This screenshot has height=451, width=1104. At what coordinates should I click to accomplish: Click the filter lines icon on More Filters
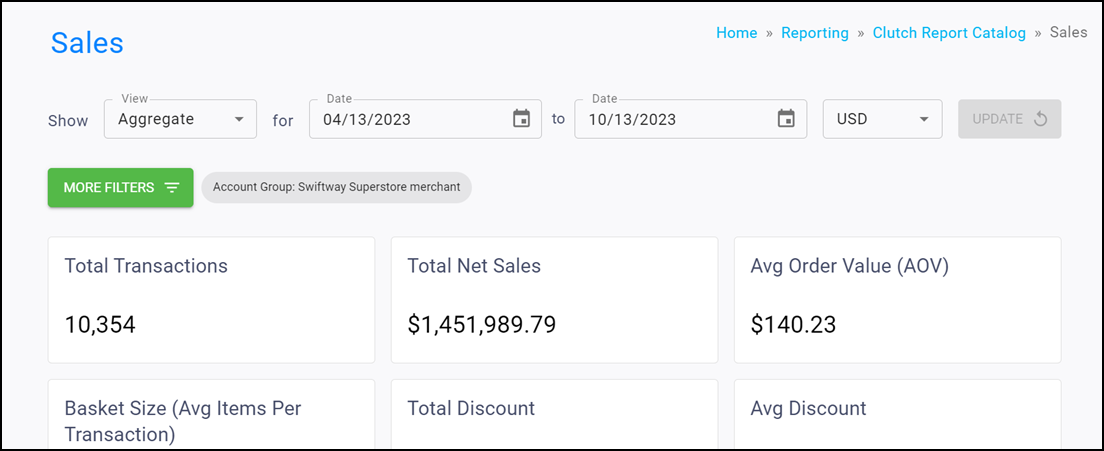point(172,188)
